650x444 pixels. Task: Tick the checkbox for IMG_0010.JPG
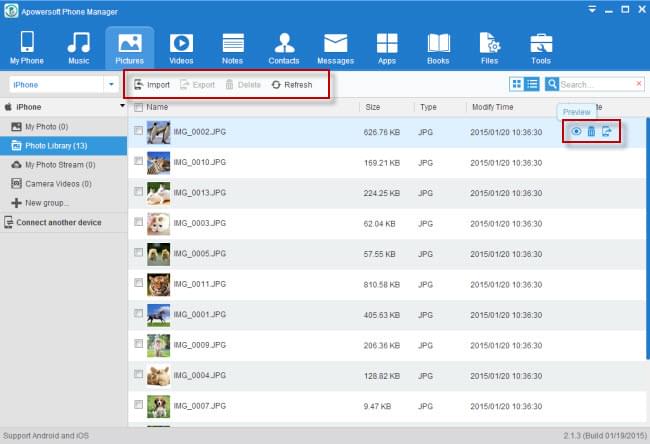pos(138,162)
